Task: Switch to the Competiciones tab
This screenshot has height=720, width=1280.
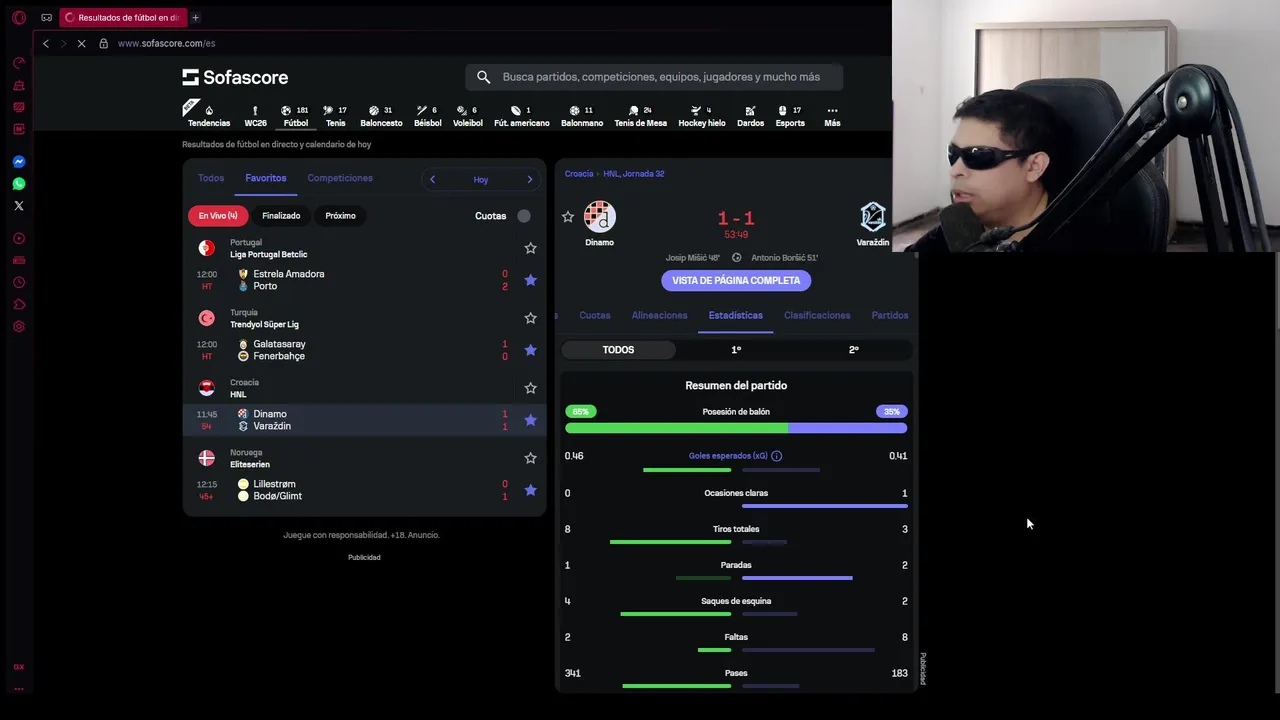Action: (x=340, y=178)
